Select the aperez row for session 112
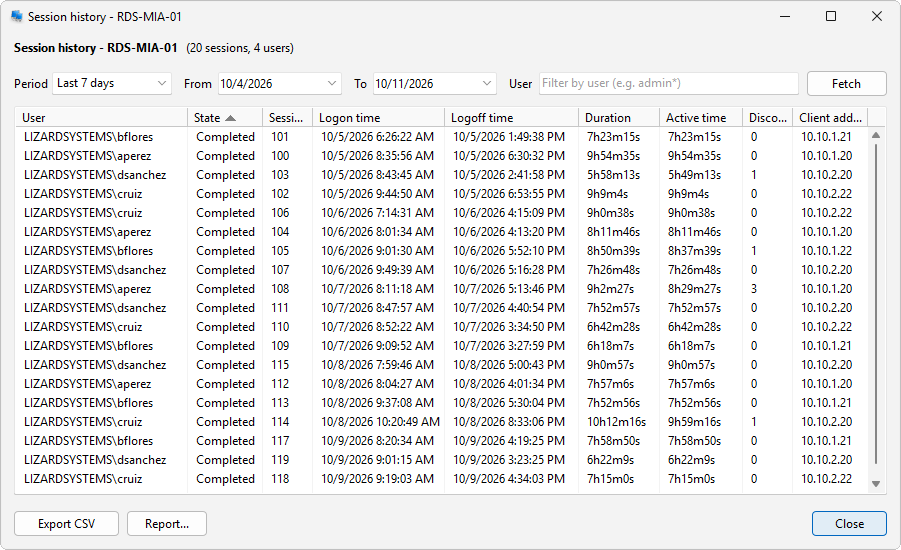 (441, 383)
